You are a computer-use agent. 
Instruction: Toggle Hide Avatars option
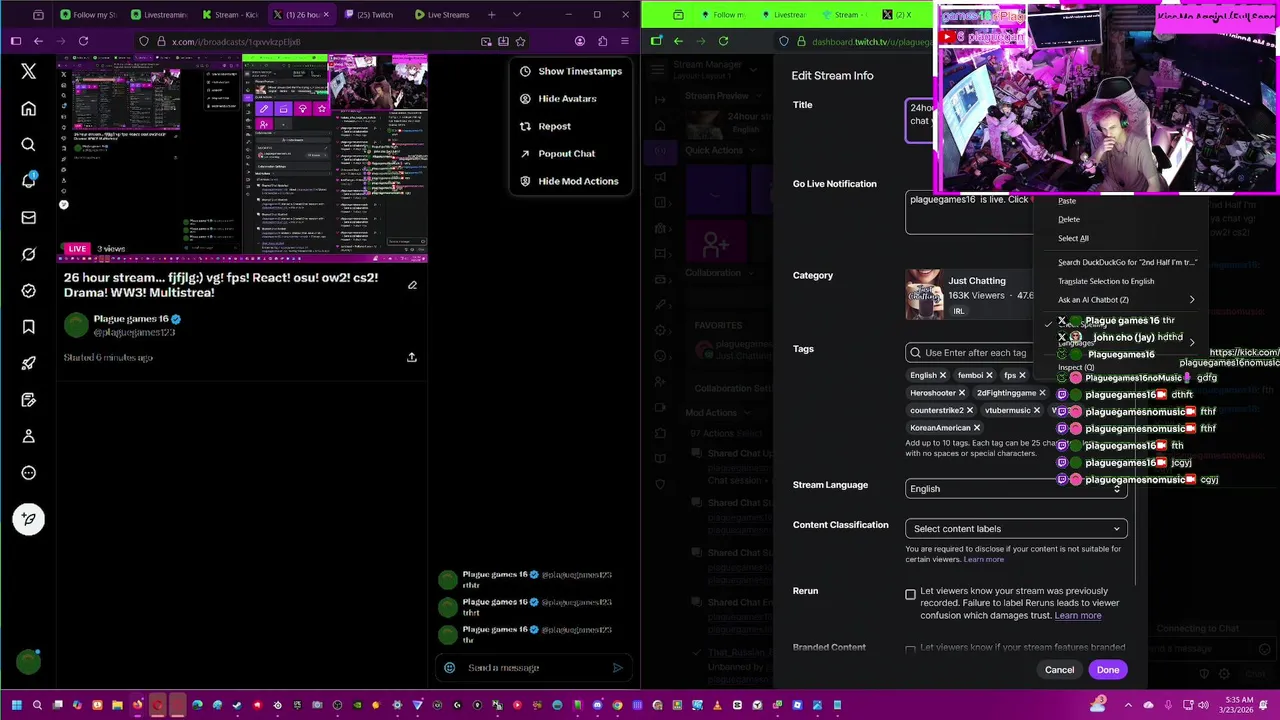point(558,98)
